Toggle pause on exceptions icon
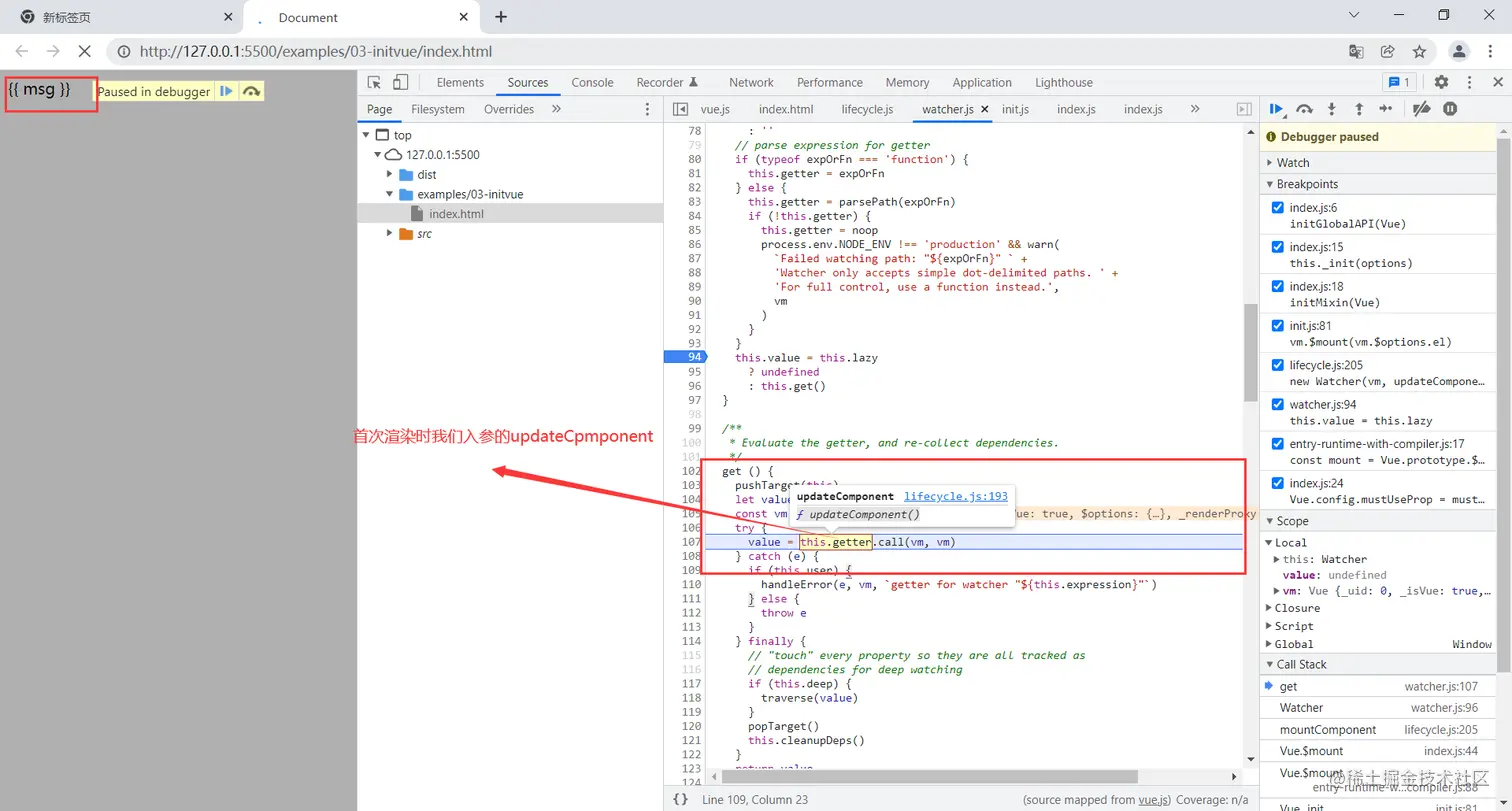Viewport: 1512px width, 811px height. pyautogui.click(x=1450, y=109)
